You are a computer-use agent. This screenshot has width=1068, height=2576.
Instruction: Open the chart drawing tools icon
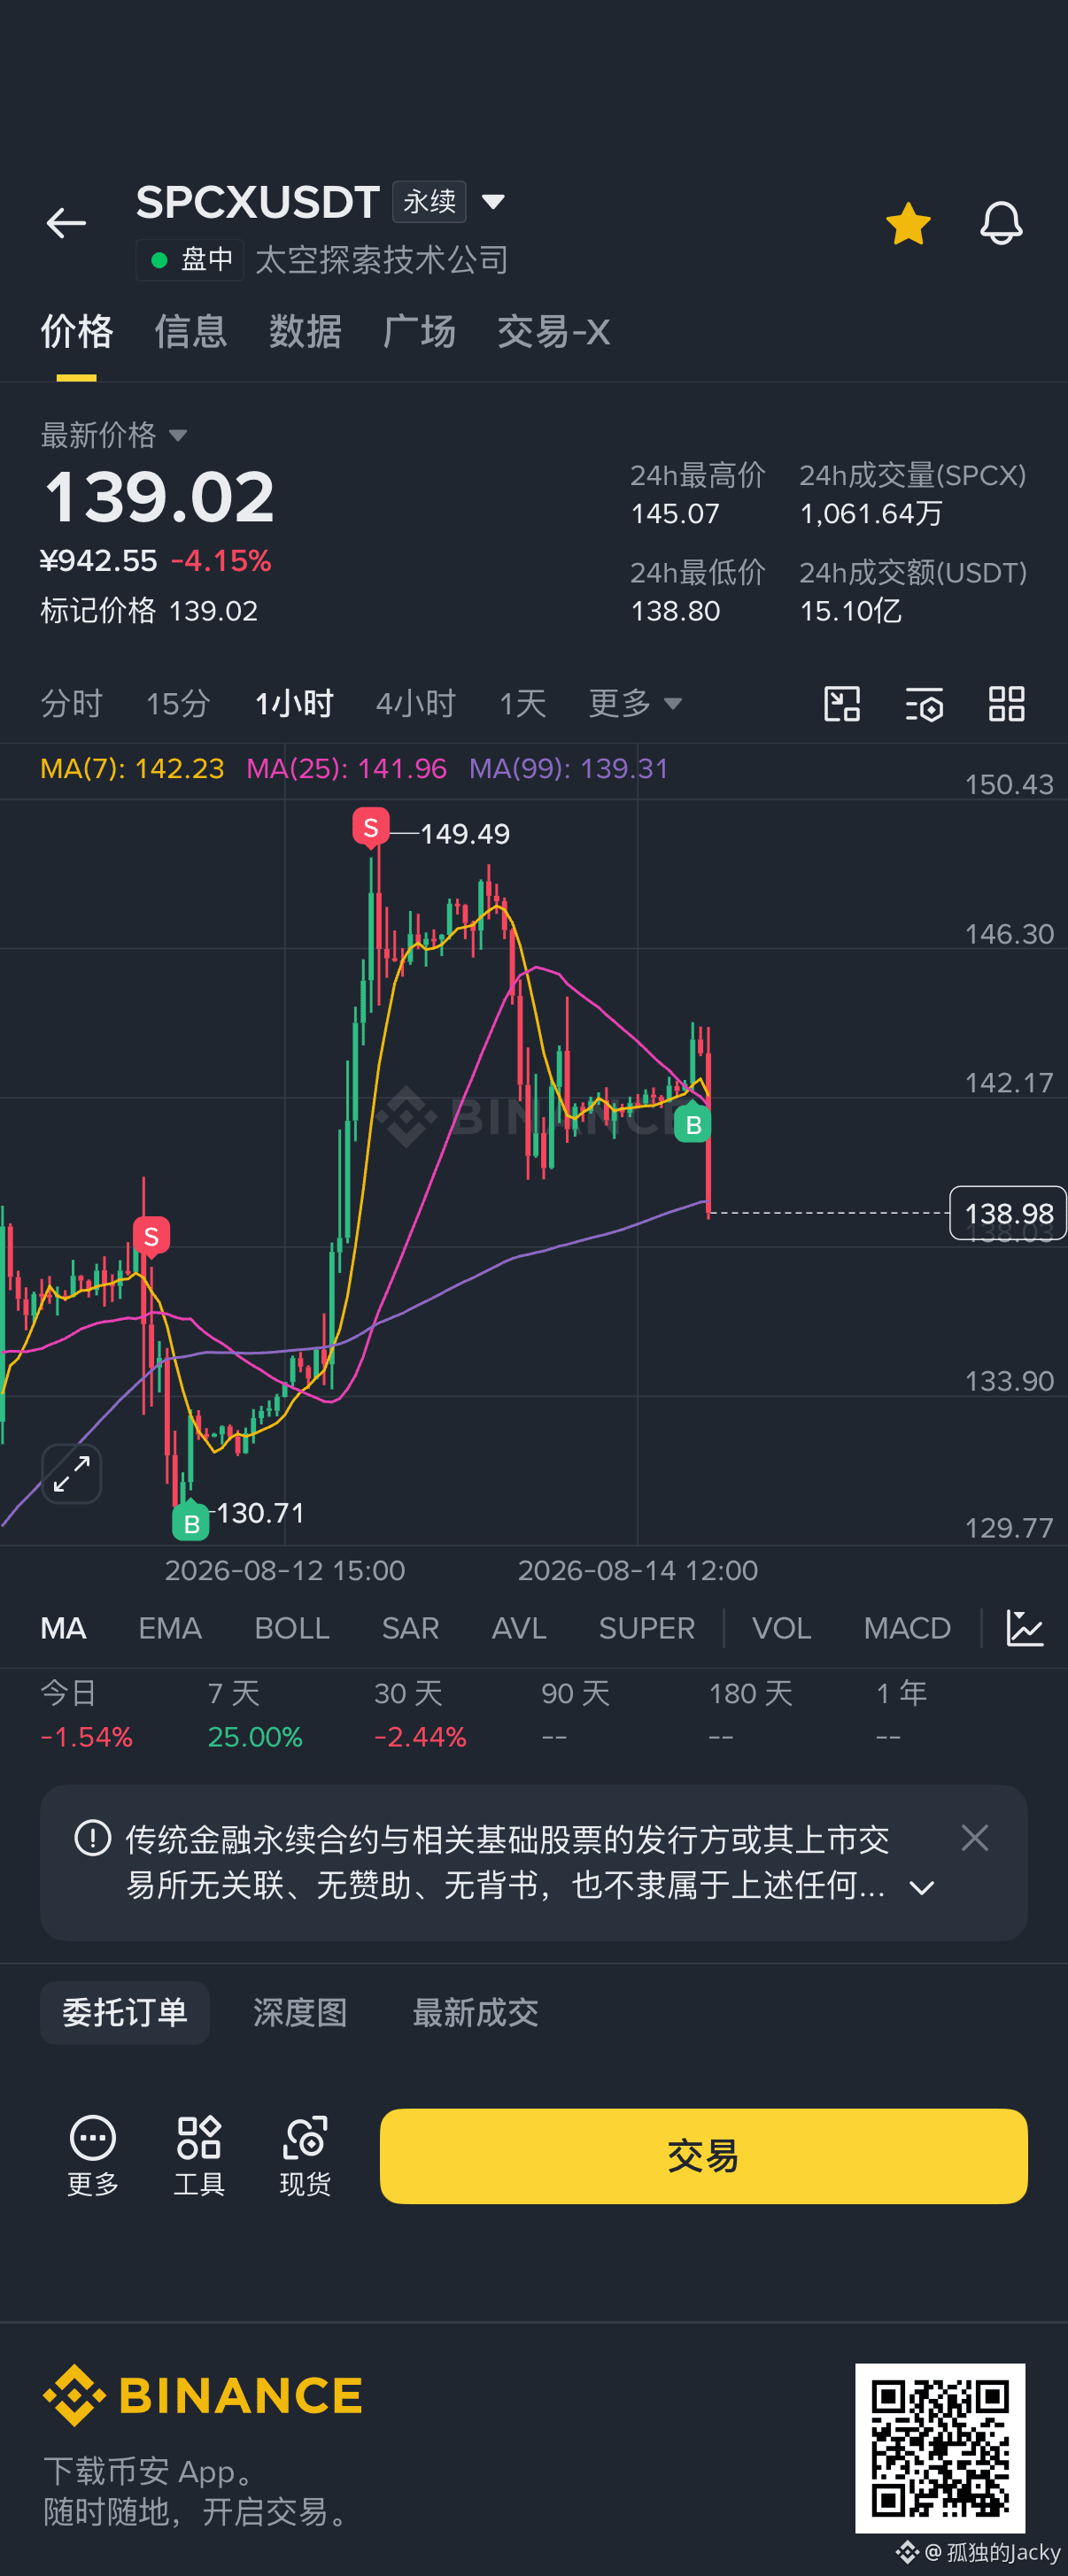pos(842,704)
